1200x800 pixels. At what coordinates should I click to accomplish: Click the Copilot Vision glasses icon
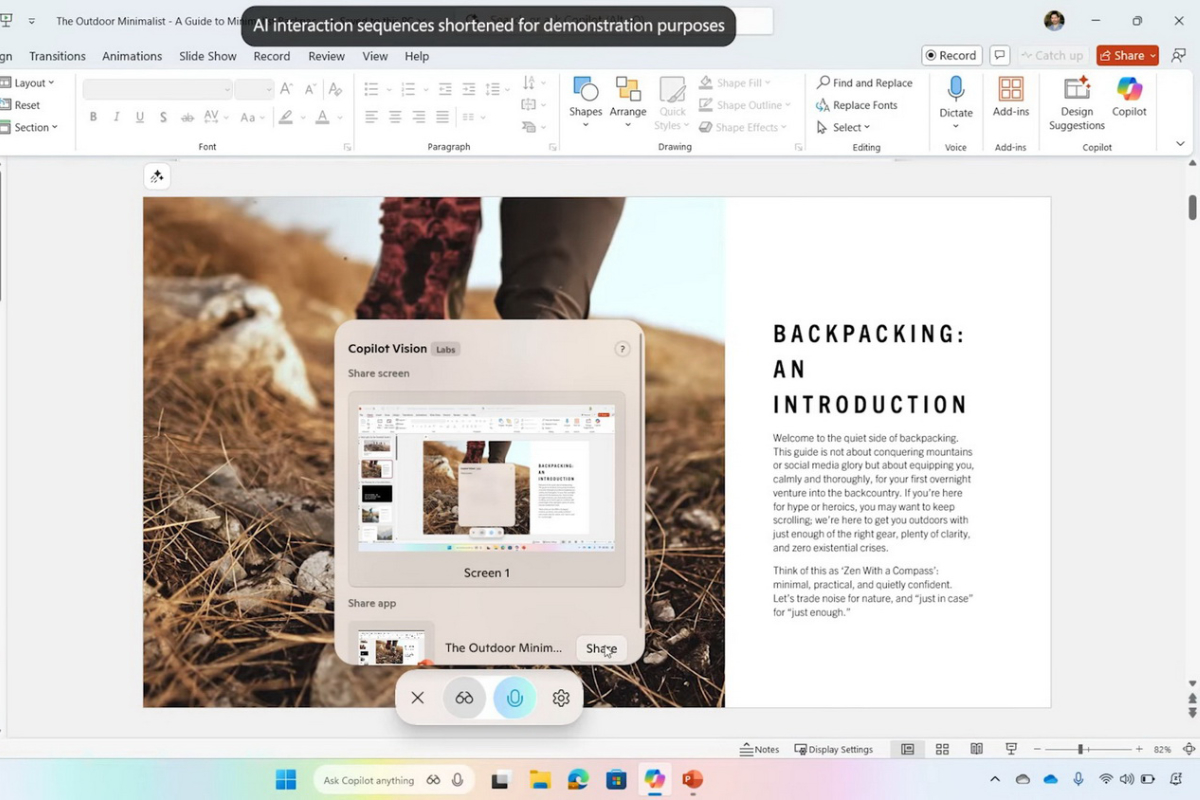[464, 698]
